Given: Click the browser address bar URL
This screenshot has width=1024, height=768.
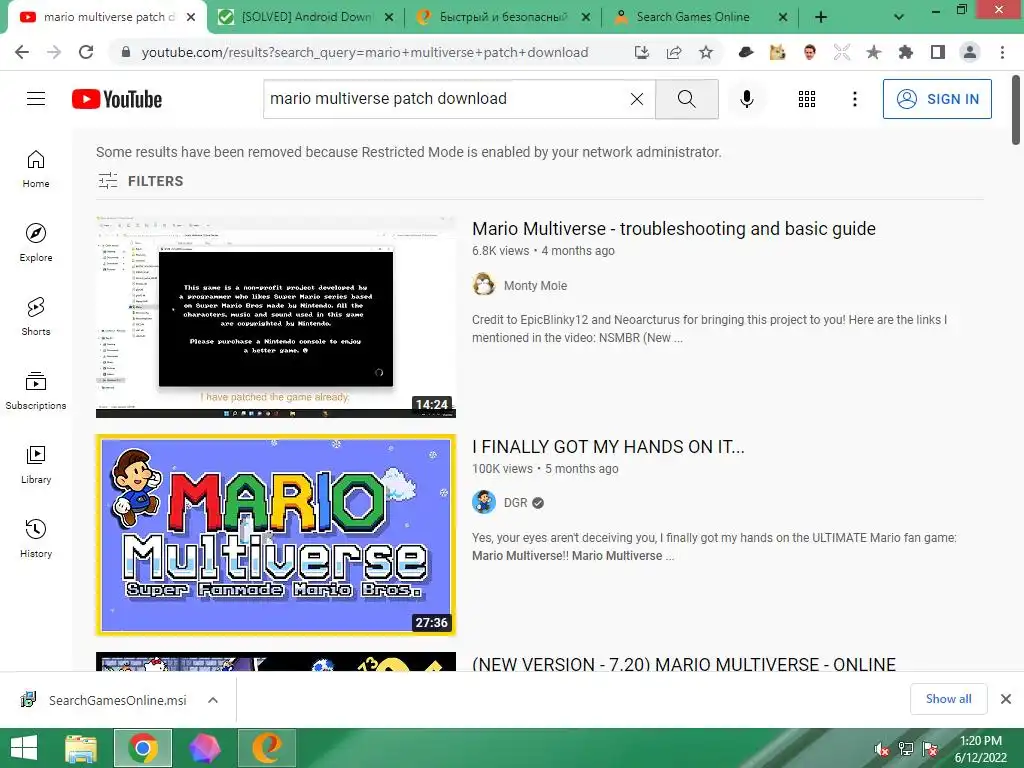Looking at the screenshot, I should 365,52.
